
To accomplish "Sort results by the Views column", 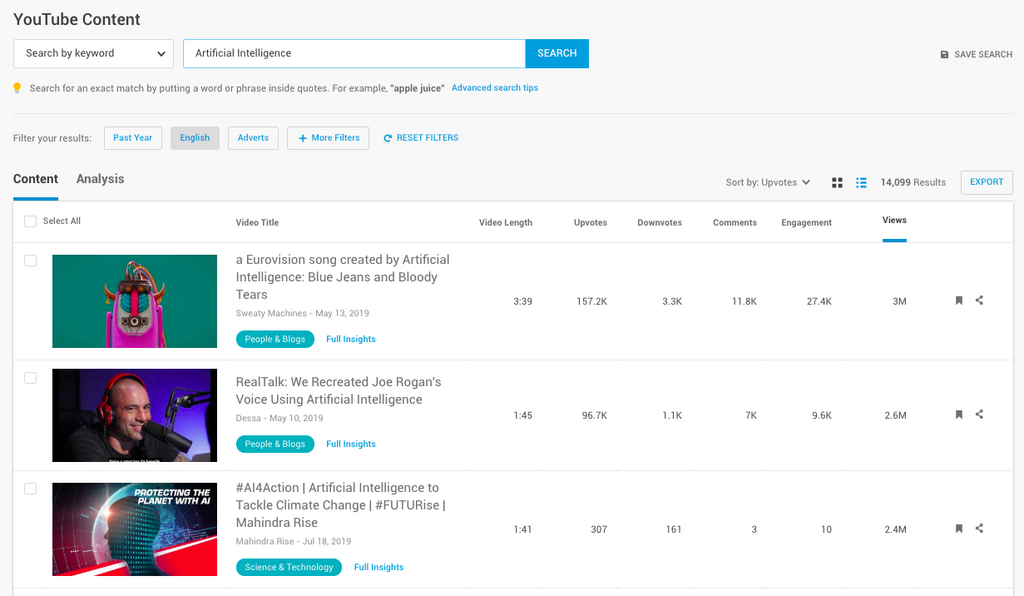I will pos(894,220).
